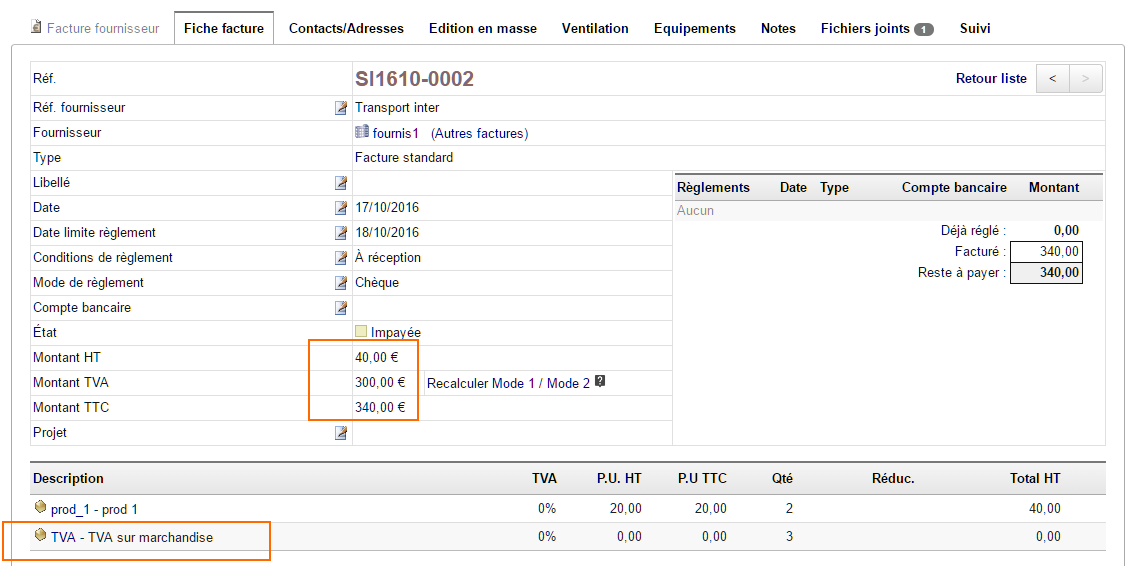
Task: Edit the invoice Date via pencil icon
Action: [341, 208]
